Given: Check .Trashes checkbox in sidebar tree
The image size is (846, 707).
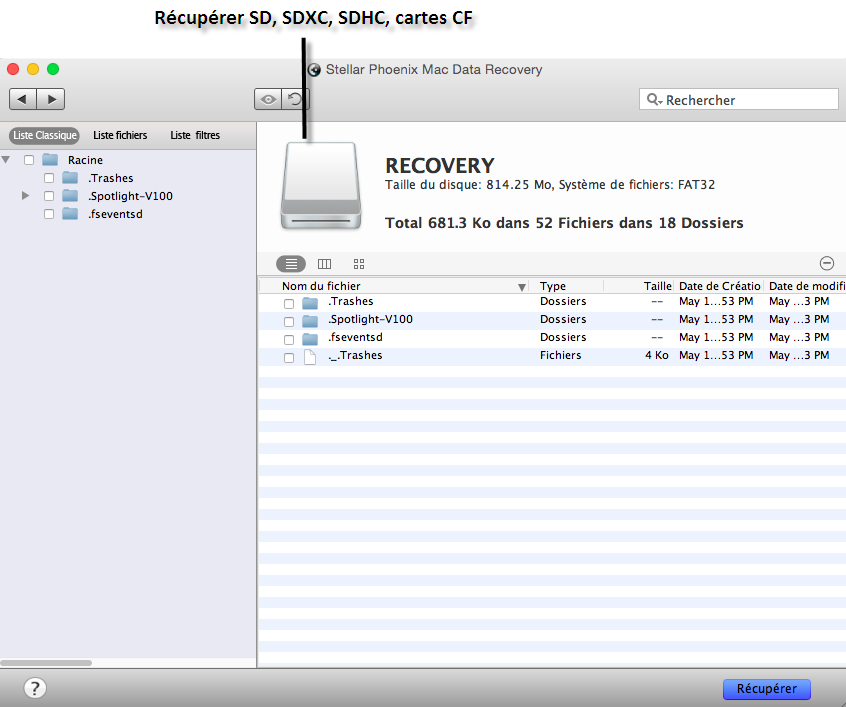Looking at the screenshot, I should 49,178.
